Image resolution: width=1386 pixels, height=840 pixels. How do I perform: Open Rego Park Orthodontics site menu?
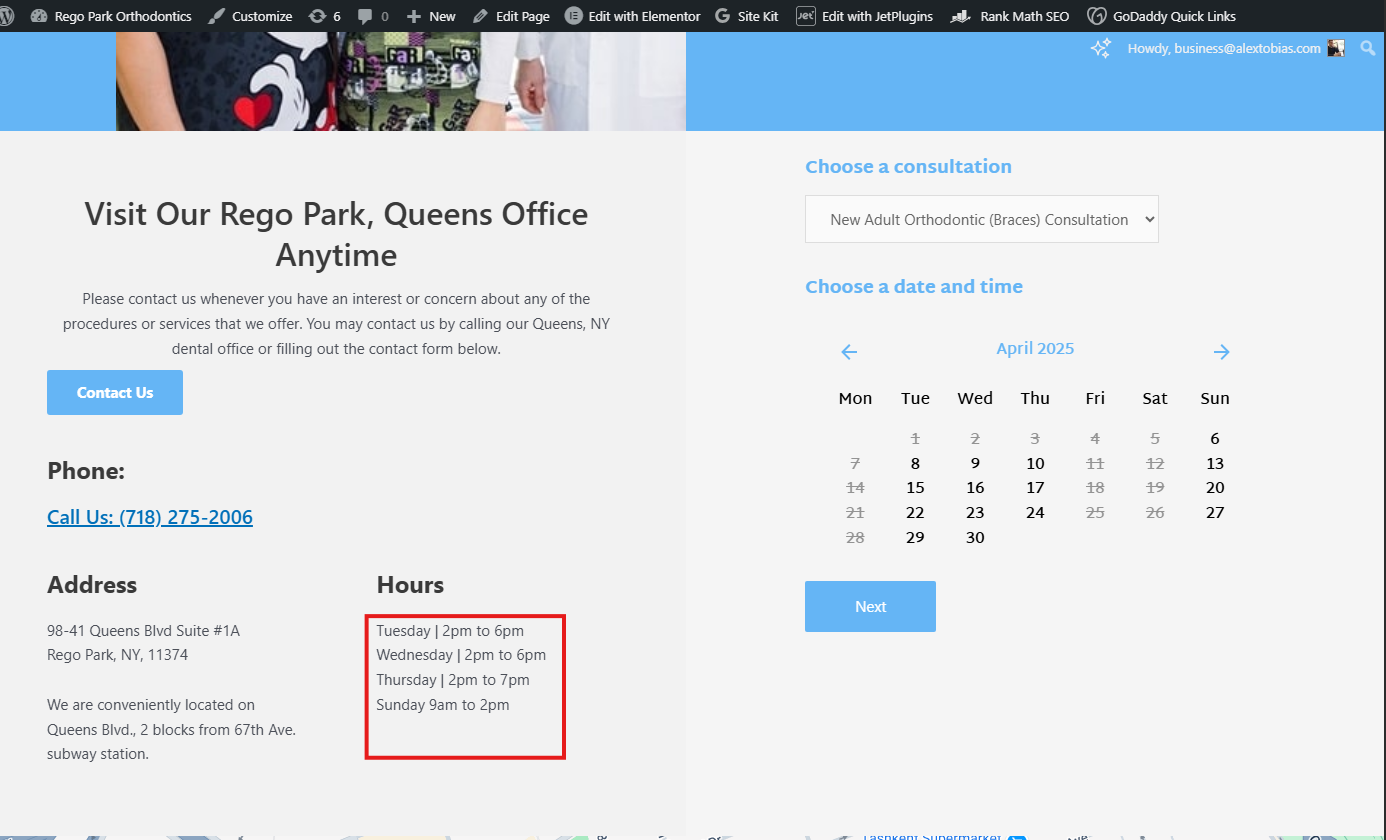pyautogui.click(x=111, y=16)
